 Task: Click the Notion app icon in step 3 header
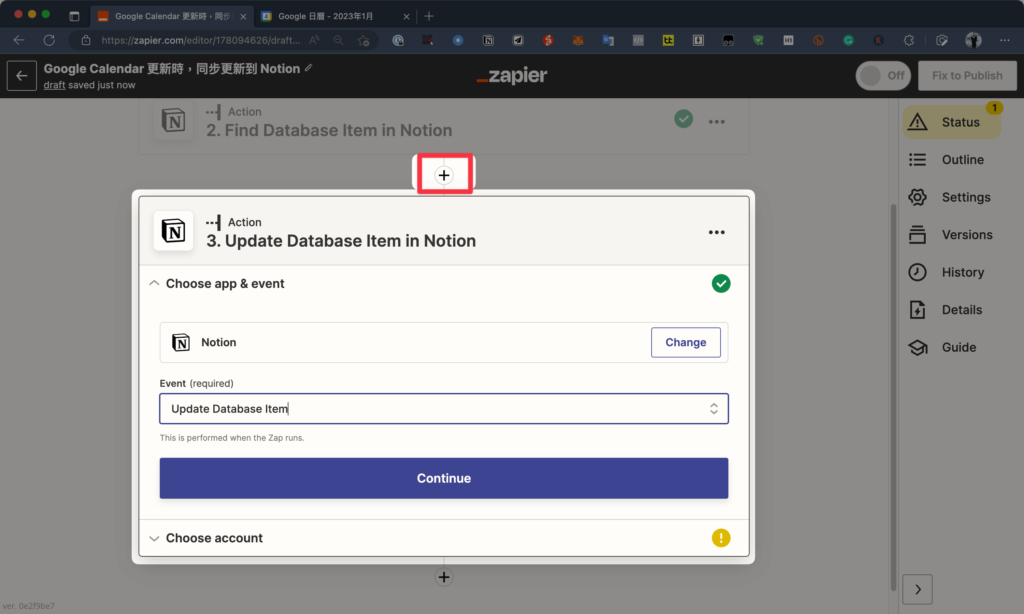tap(173, 231)
